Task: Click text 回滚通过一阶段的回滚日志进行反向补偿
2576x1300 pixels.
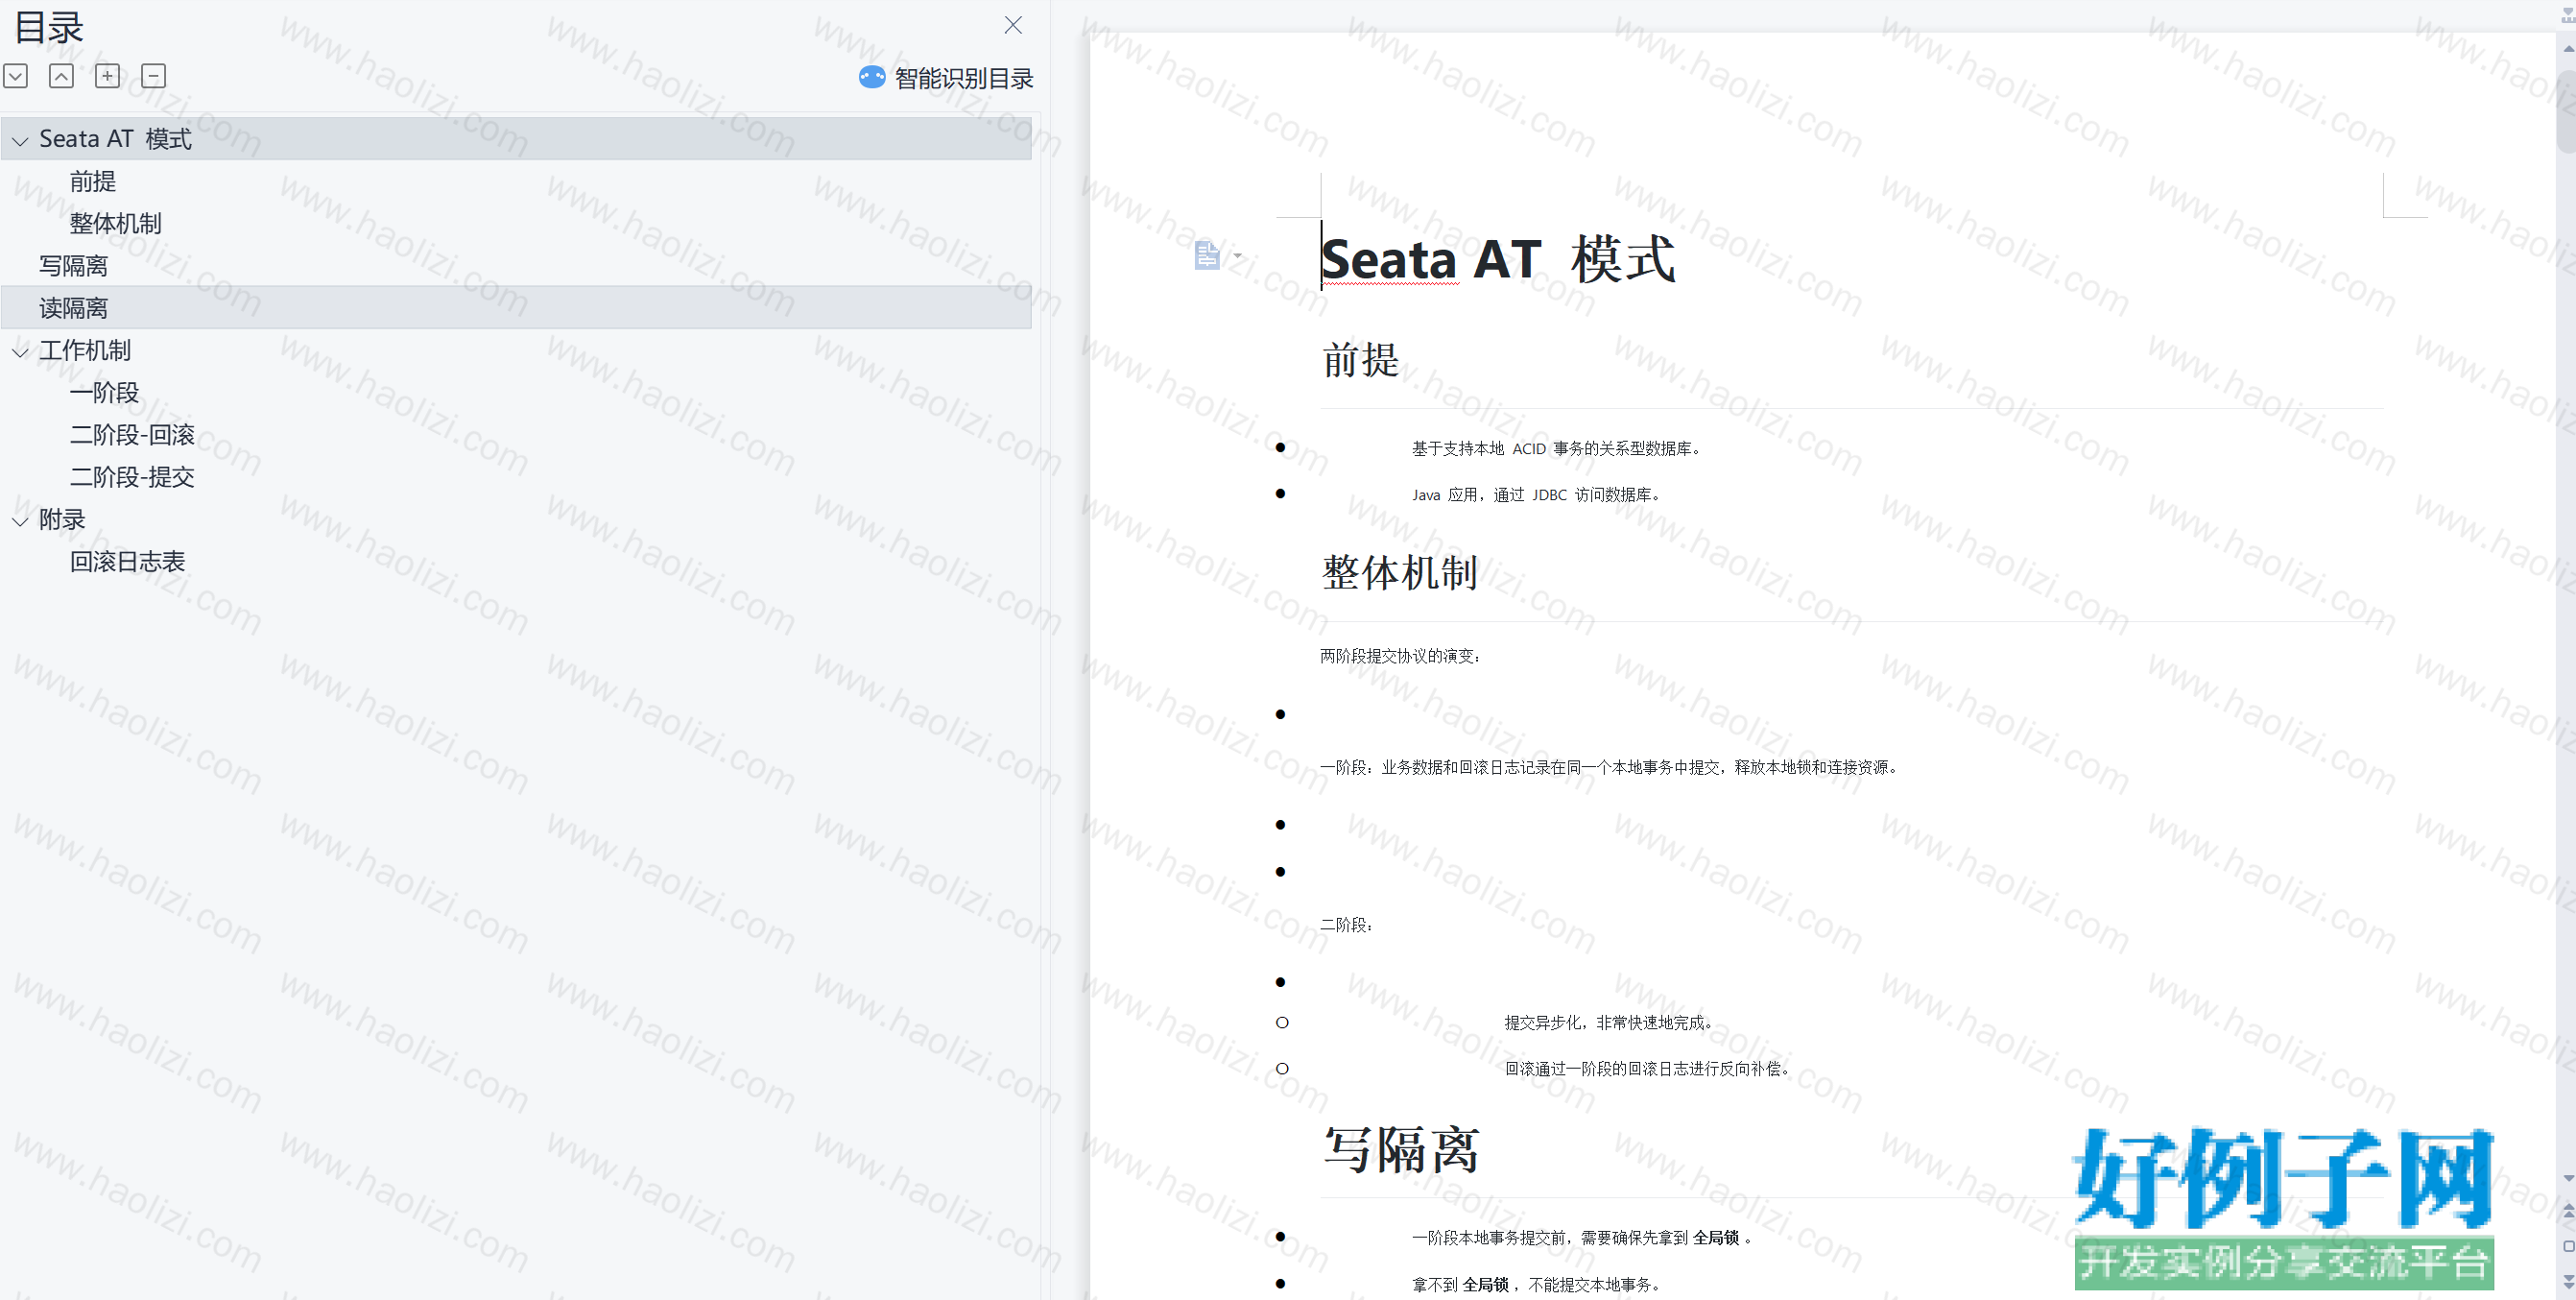Action: point(1649,1068)
